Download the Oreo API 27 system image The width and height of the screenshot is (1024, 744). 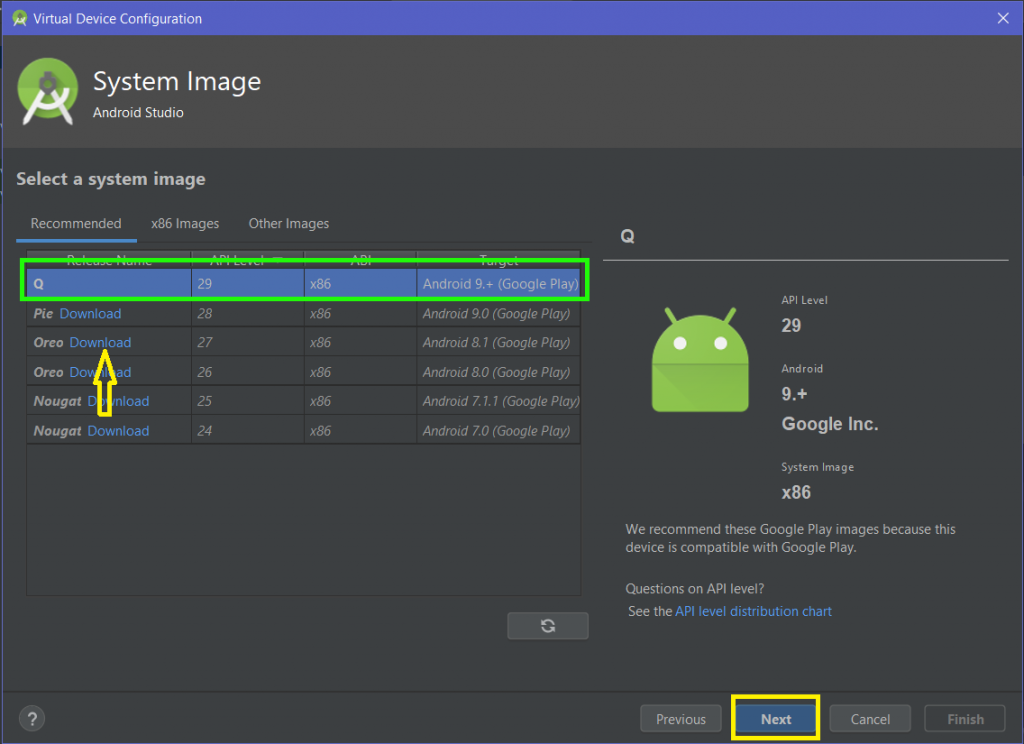coord(100,342)
